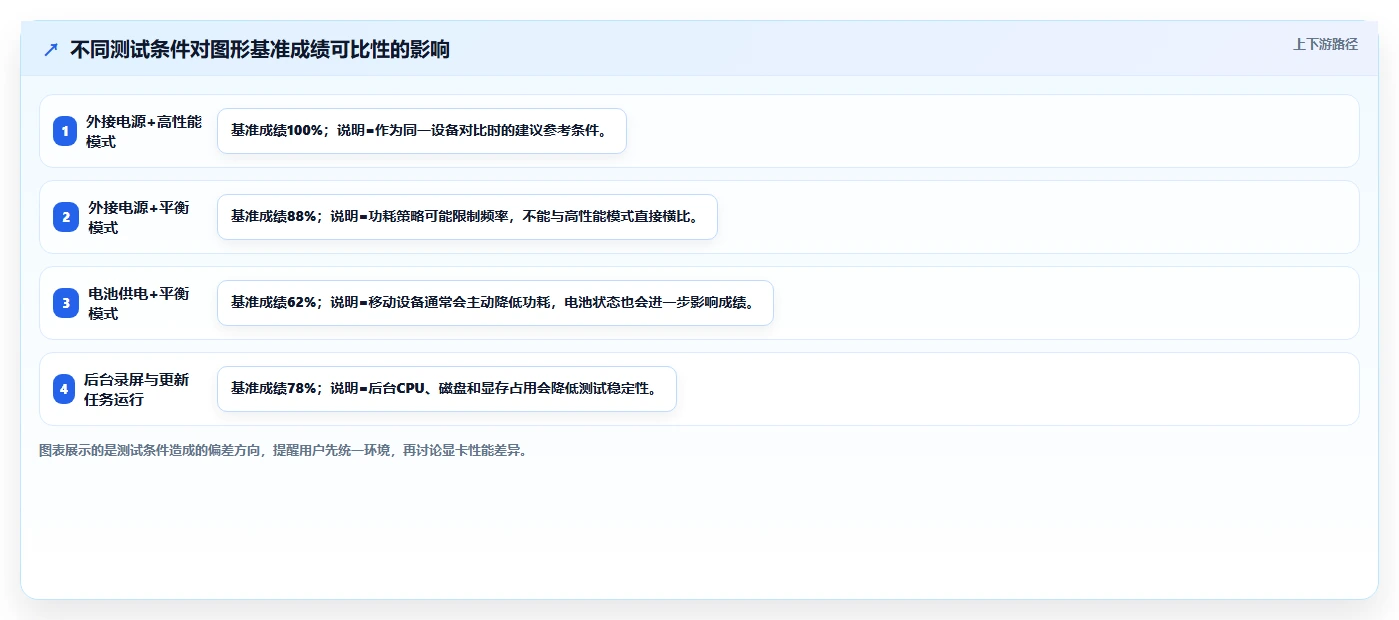Click the arrow icon beside the chart title
The height and width of the screenshot is (620, 1399).
[51, 50]
